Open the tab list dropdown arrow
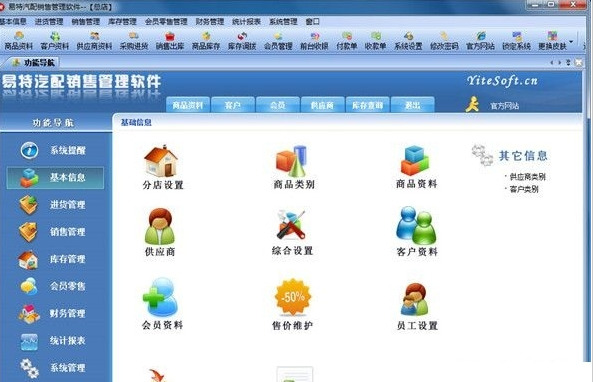596x382 pixels. 569,62
